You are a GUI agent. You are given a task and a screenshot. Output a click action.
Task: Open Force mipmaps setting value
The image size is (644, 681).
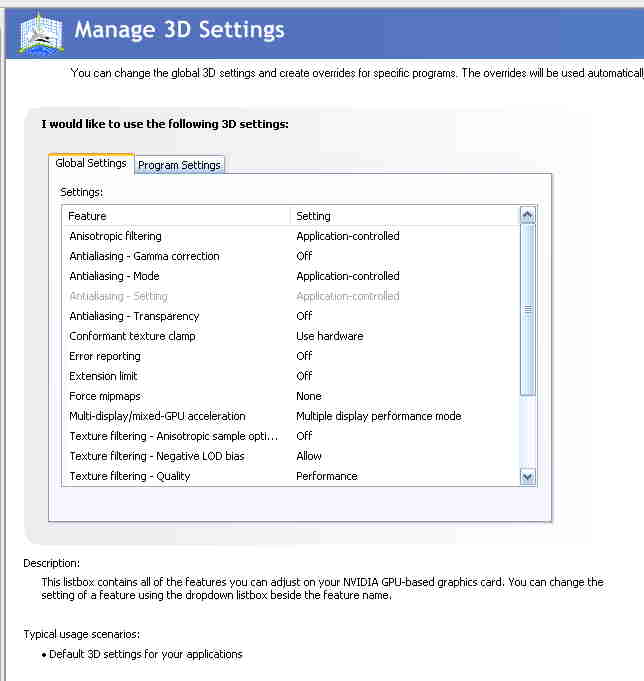point(309,396)
